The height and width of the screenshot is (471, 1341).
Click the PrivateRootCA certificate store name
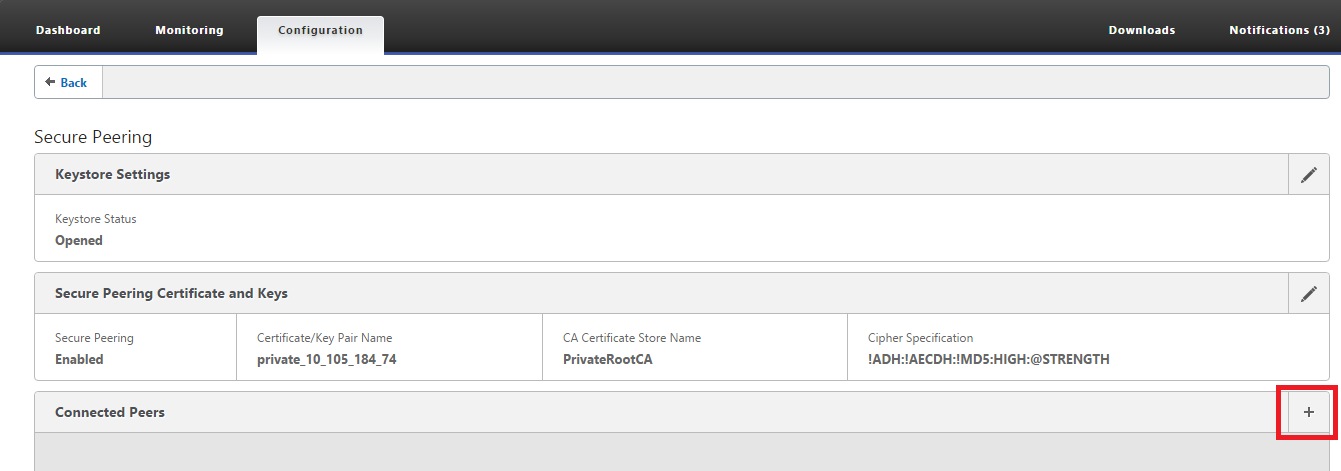tap(608, 359)
